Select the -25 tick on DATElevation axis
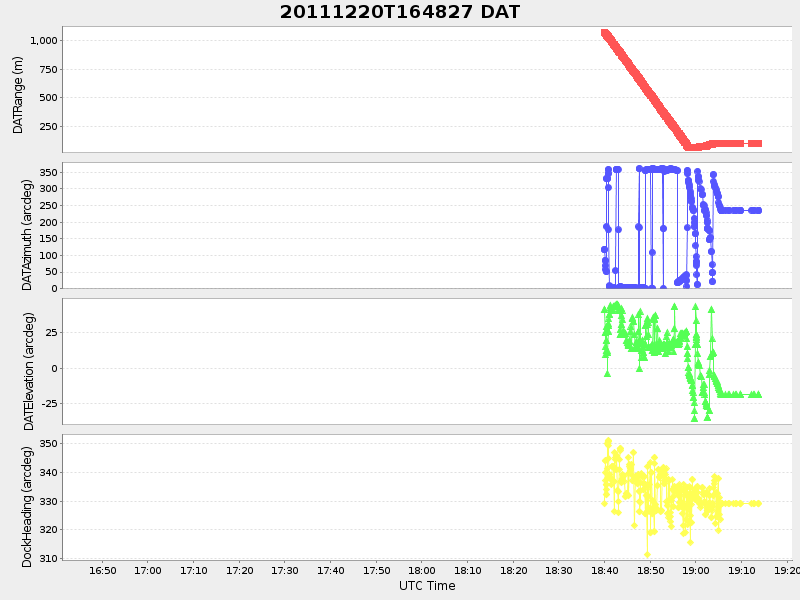 (x=47, y=404)
